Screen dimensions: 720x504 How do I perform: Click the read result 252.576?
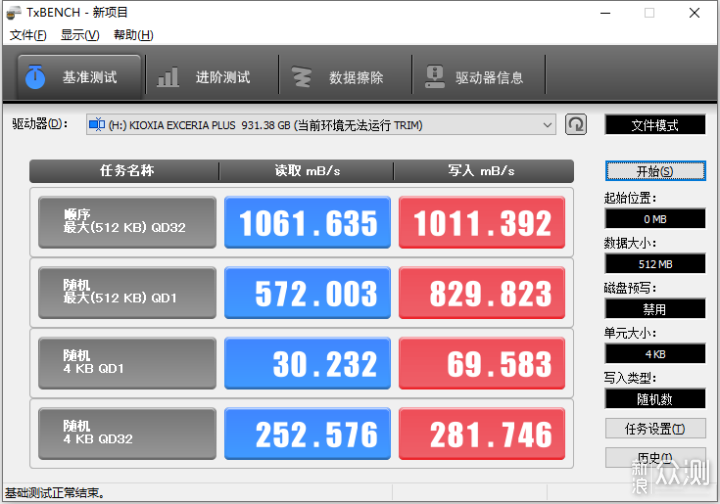point(307,433)
